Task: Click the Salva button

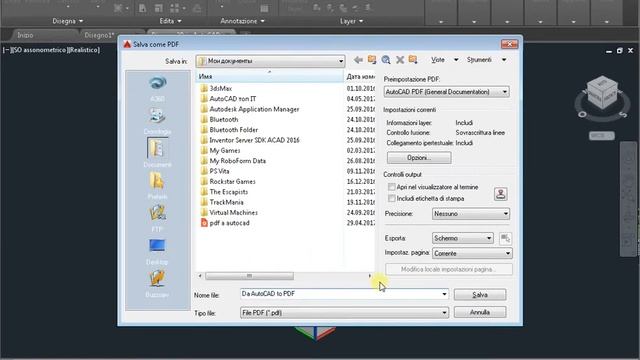Action: point(480,295)
